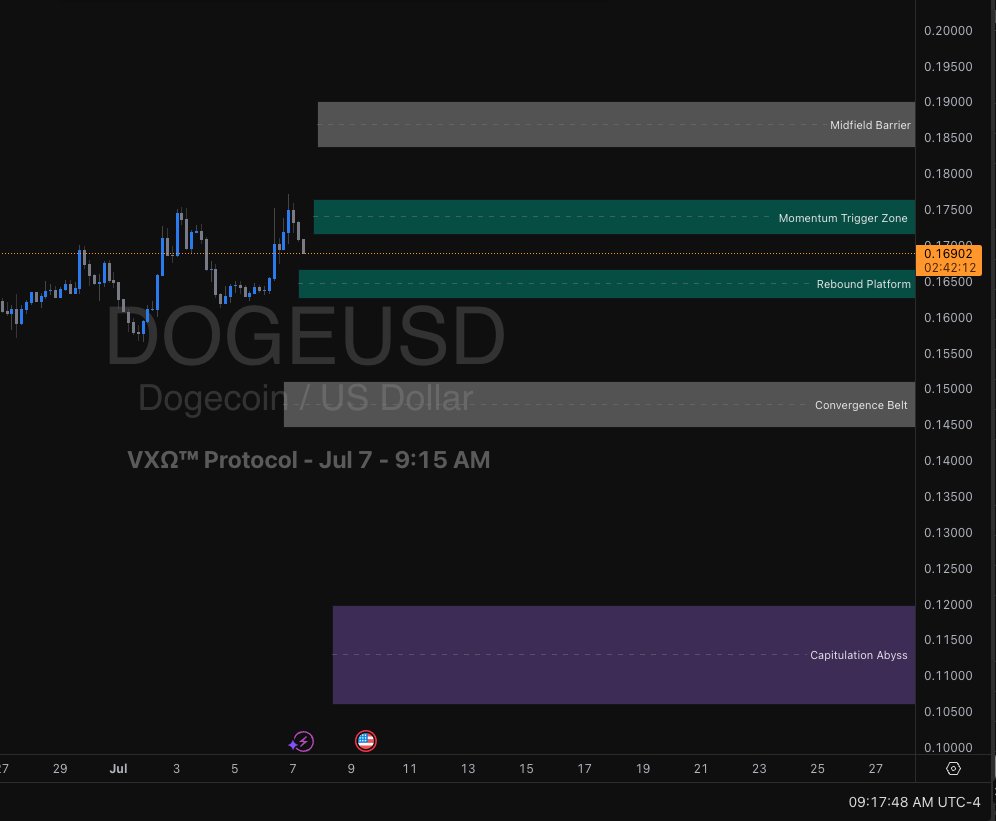
Task: Click the 0.10000 price axis level
Action: coord(948,747)
